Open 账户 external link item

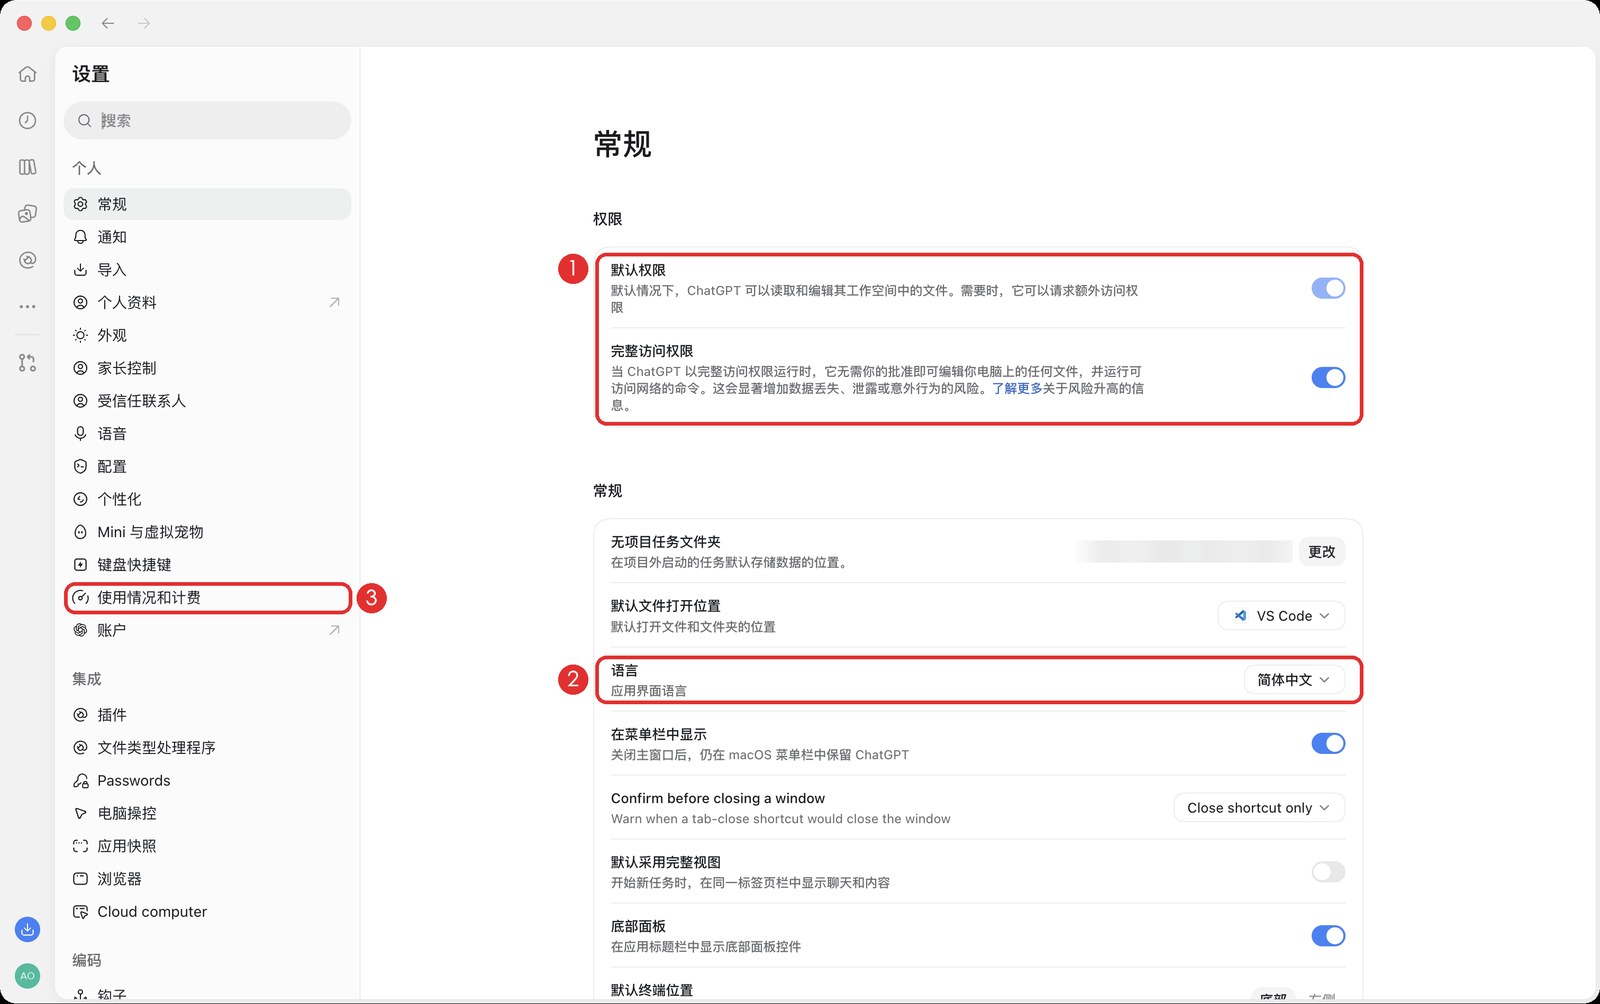(208, 630)
